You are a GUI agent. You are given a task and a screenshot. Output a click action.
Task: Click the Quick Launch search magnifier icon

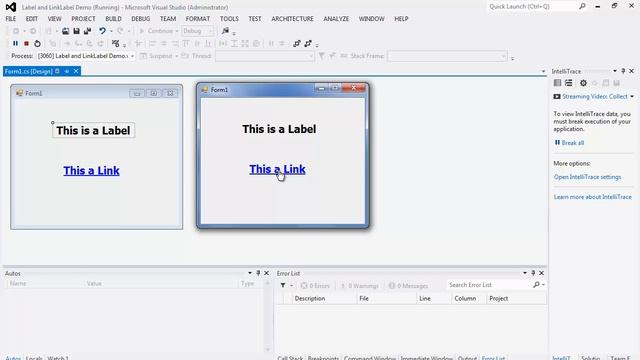point(582,6)
